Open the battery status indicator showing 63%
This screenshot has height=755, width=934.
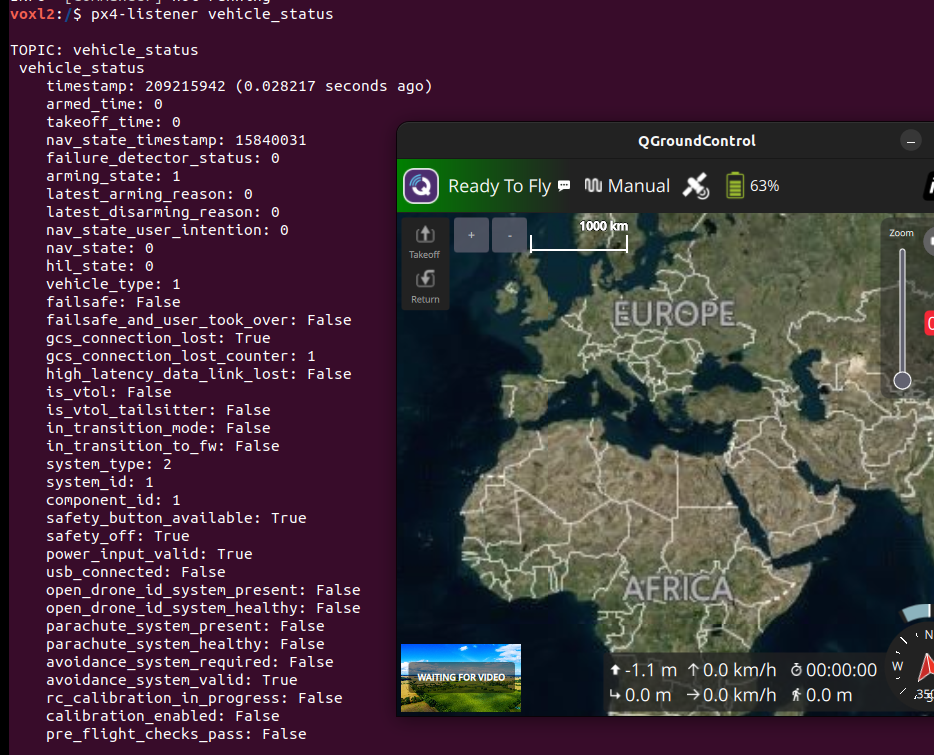pos(753,186)
